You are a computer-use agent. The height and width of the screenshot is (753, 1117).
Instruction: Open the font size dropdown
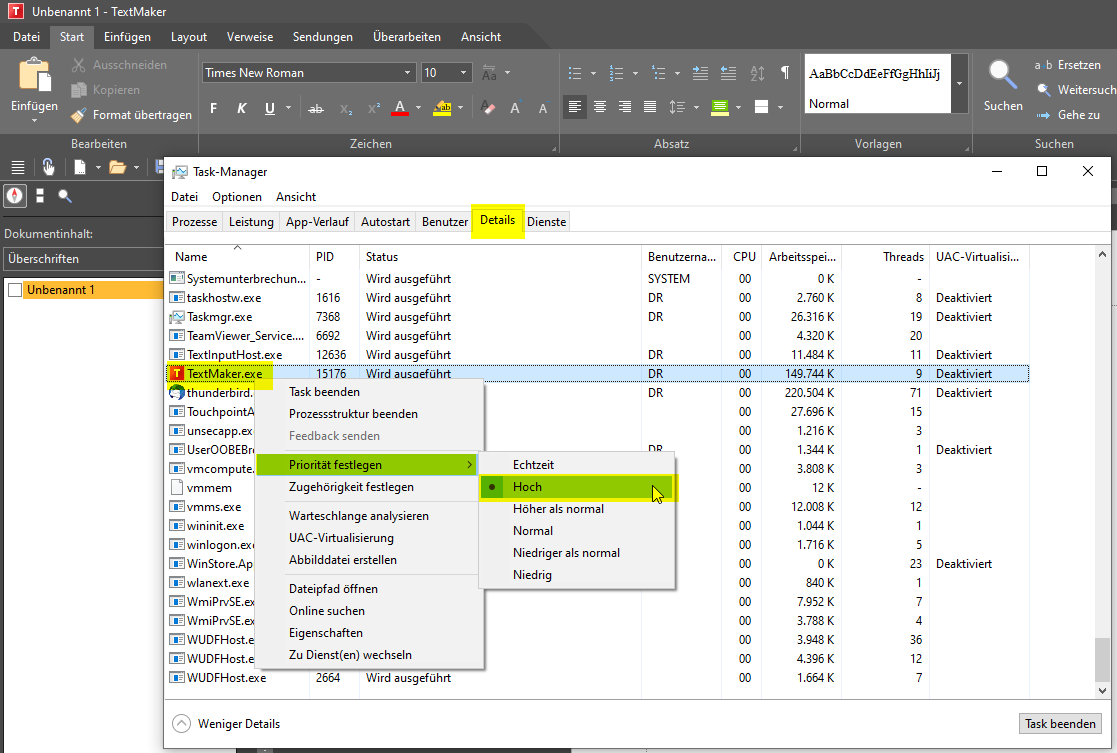[464, 73]
